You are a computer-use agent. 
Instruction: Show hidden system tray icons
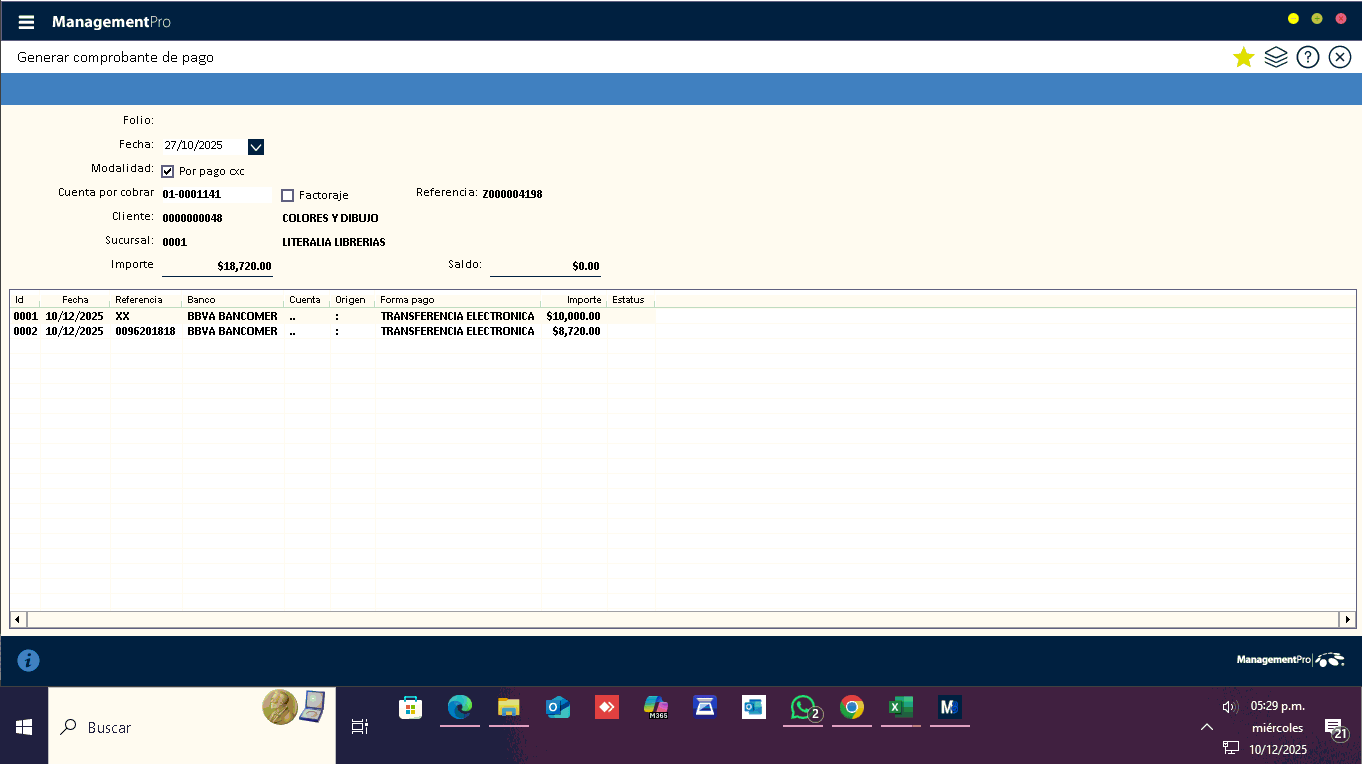(x=1207, y=727)
